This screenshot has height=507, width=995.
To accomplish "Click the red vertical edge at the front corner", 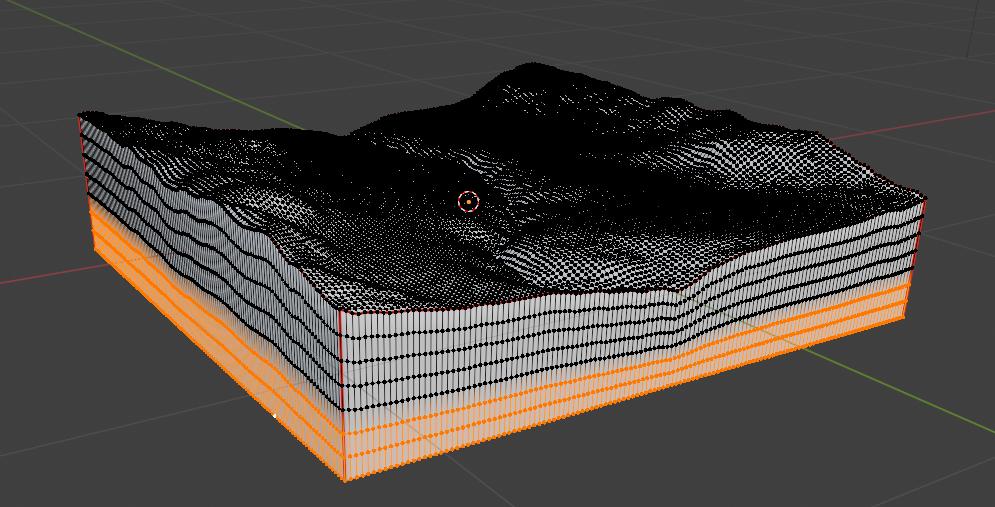I will (x=341, y=360).
